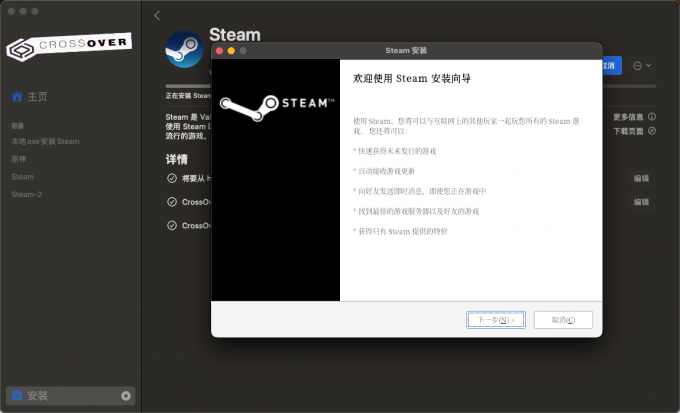Click the 容器 section label in sidebar
Screen dimensions: 680x413
pos(17,126)
